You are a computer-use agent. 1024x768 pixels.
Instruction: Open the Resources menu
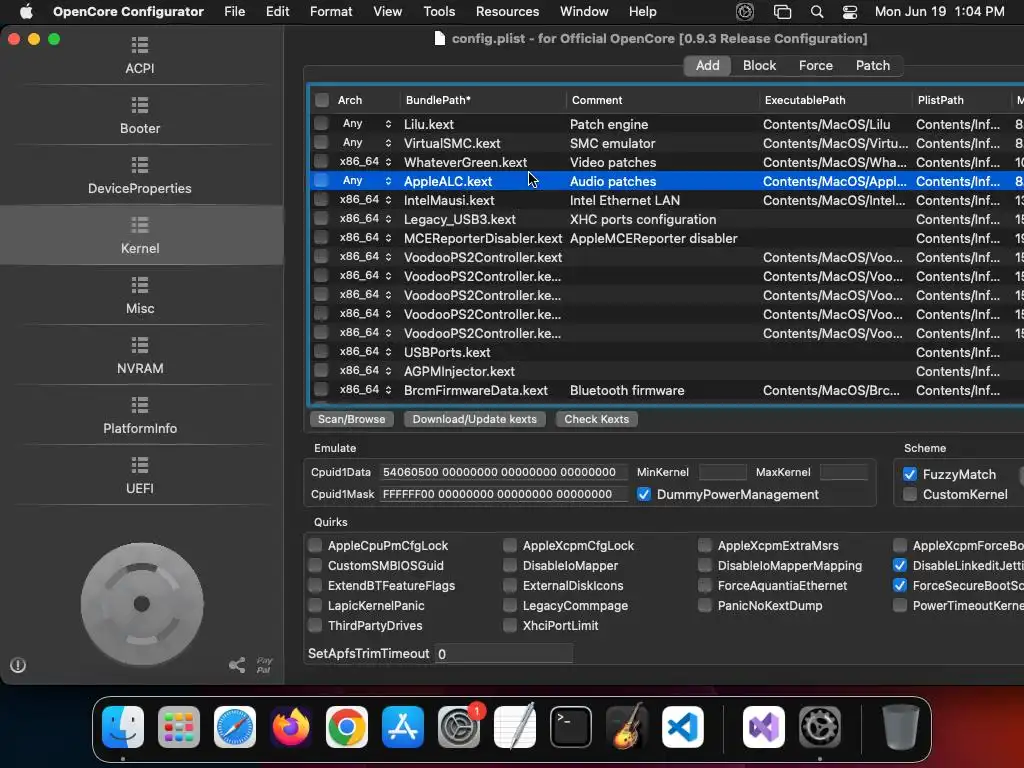point(507,12)
